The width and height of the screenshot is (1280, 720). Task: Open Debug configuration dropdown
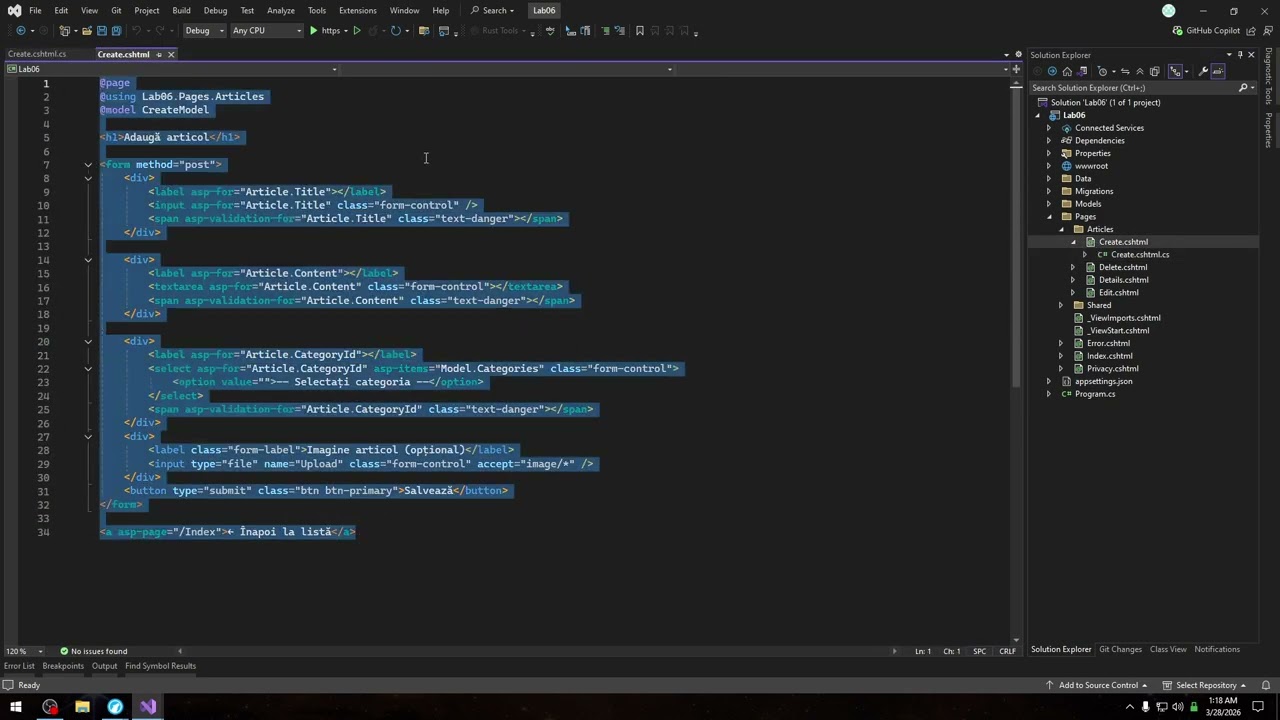point(204,31)
